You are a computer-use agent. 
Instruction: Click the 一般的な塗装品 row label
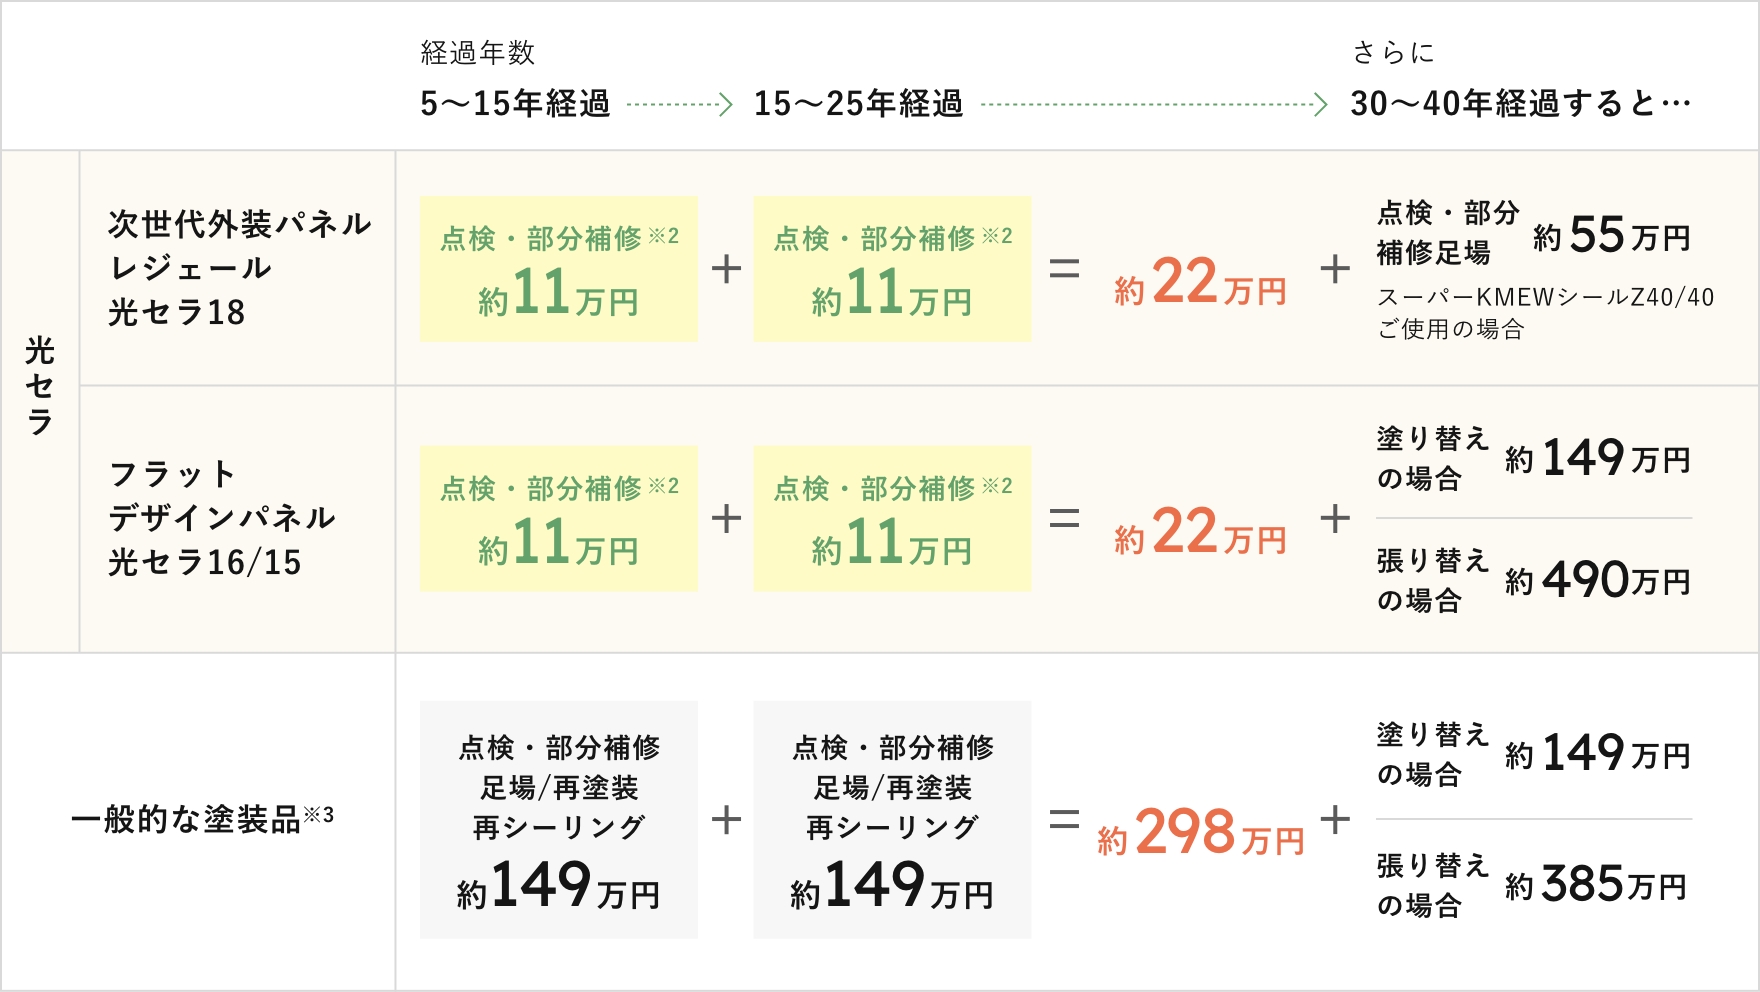[202, 820]
